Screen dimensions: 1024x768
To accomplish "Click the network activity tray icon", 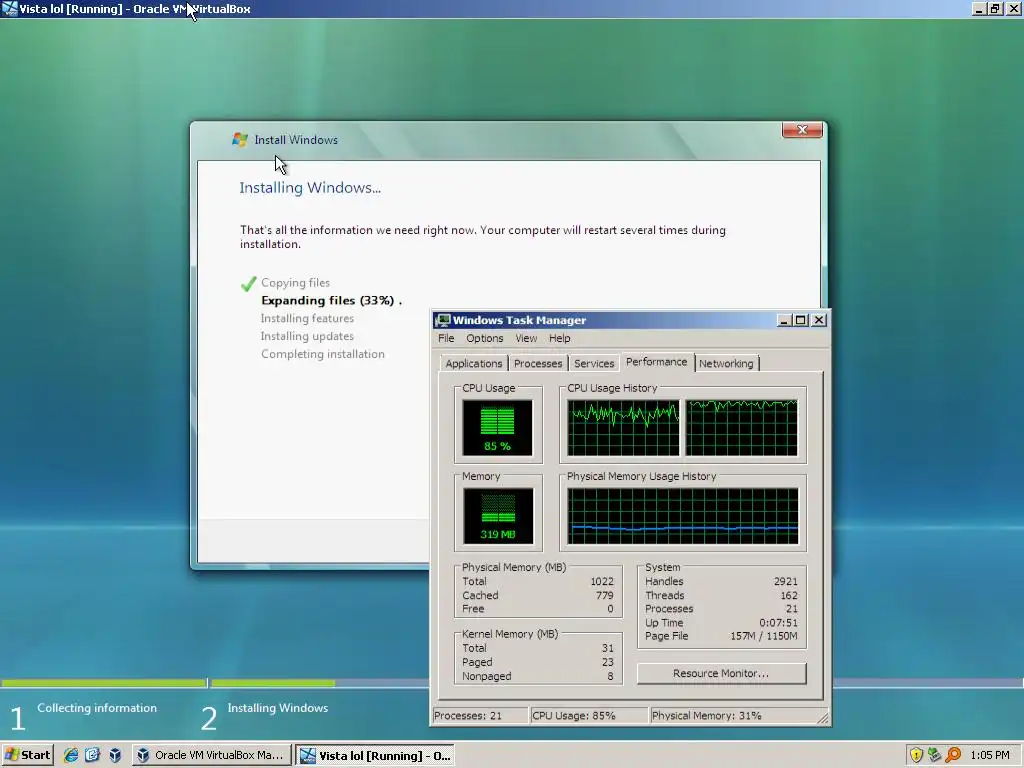I will (x=935, y=755).
